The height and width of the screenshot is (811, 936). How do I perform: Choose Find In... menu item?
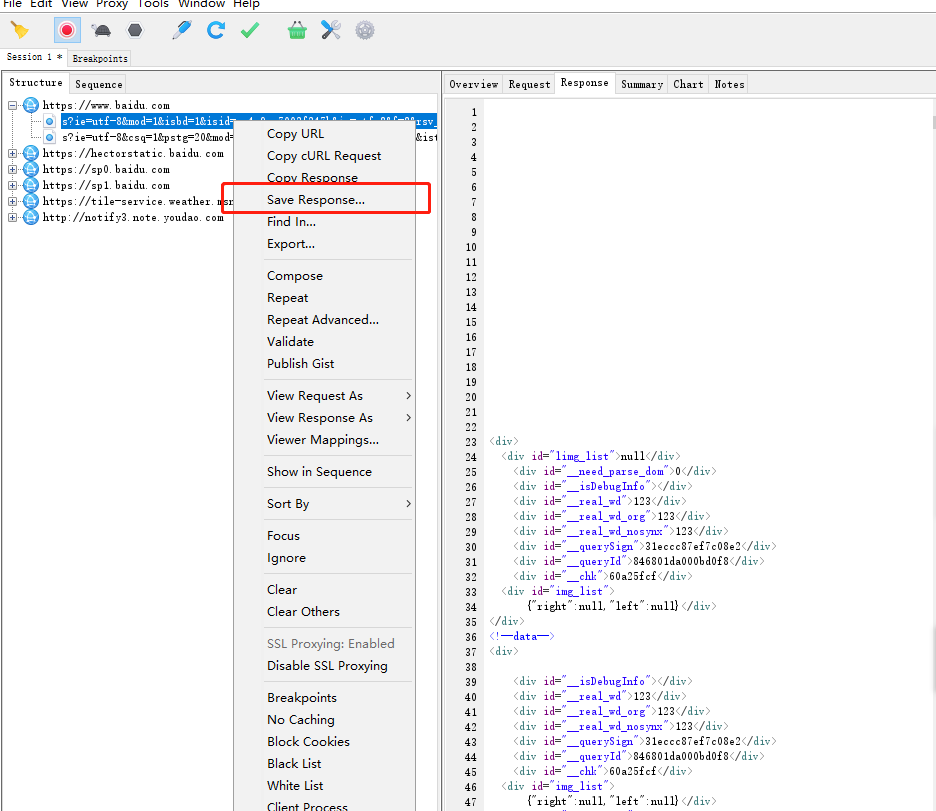[x=324, y=222]
